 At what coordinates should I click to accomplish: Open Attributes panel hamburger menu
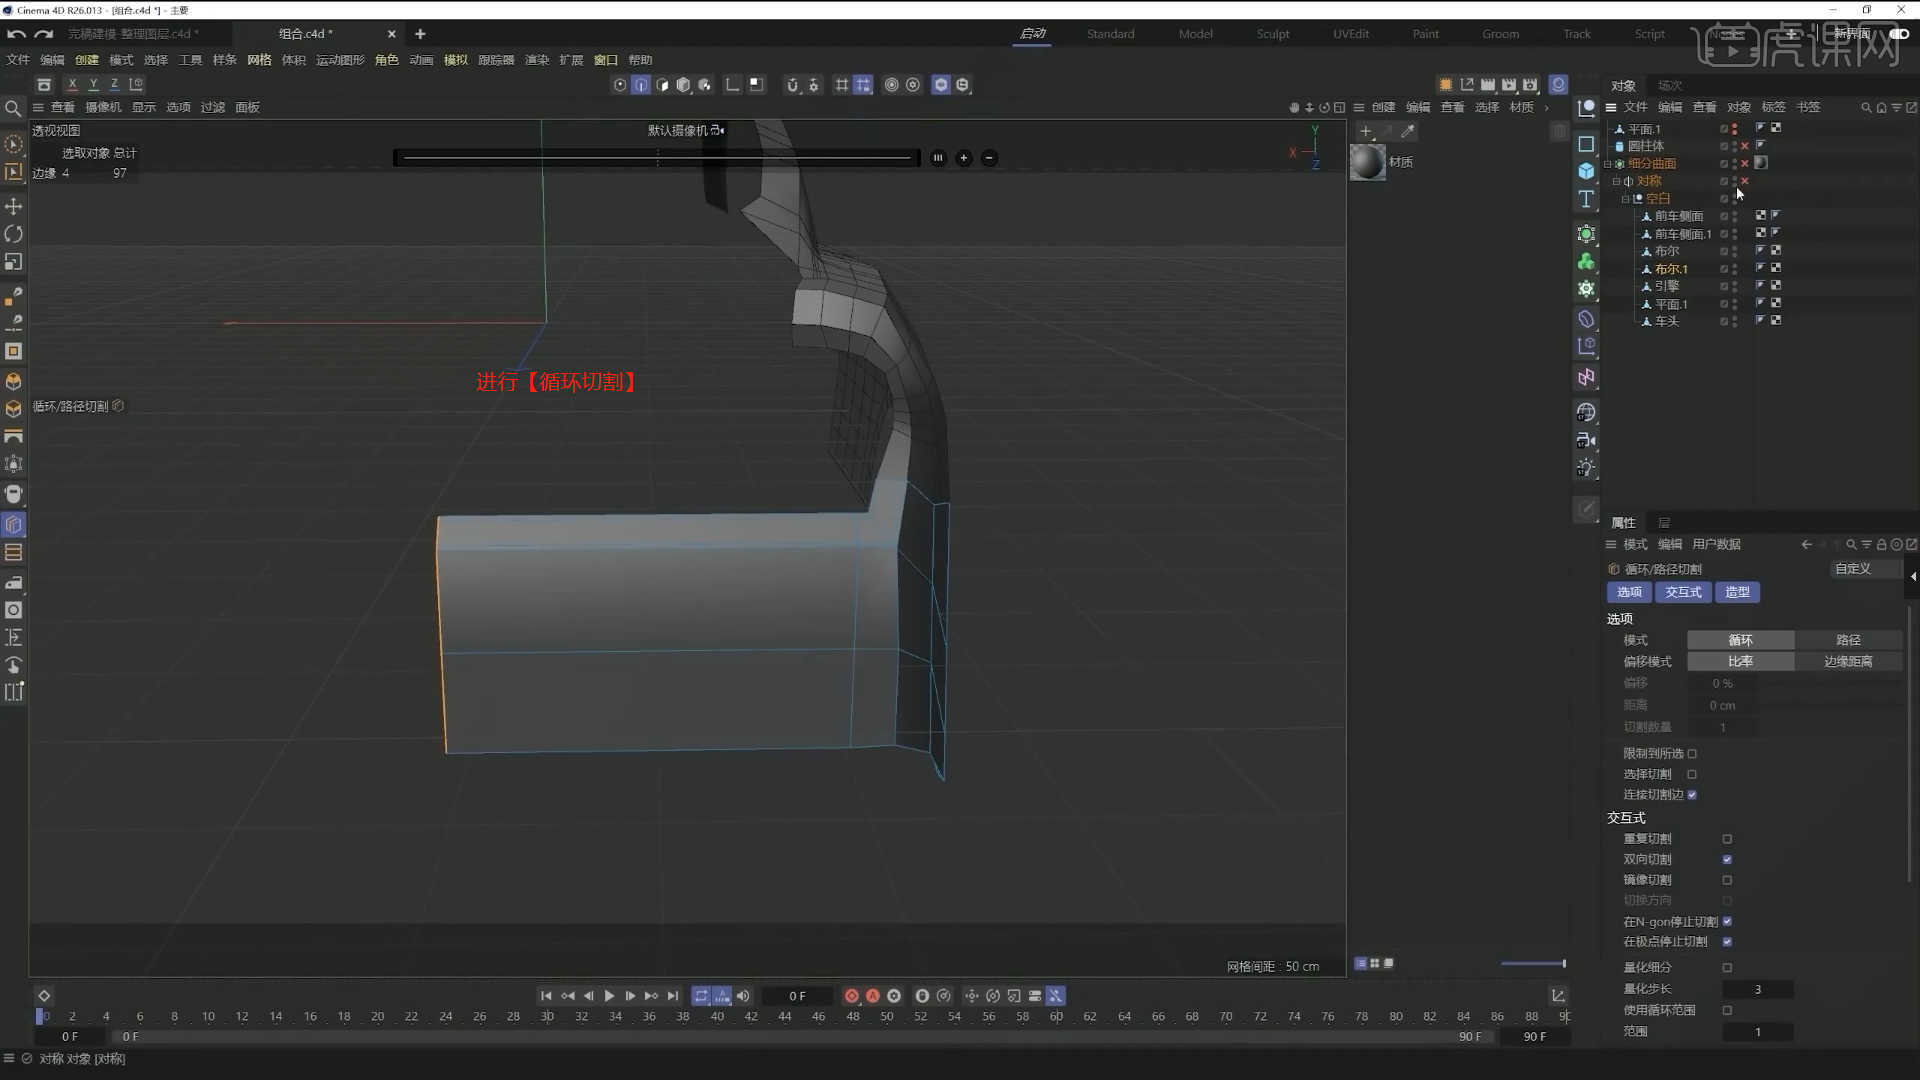1611,545
